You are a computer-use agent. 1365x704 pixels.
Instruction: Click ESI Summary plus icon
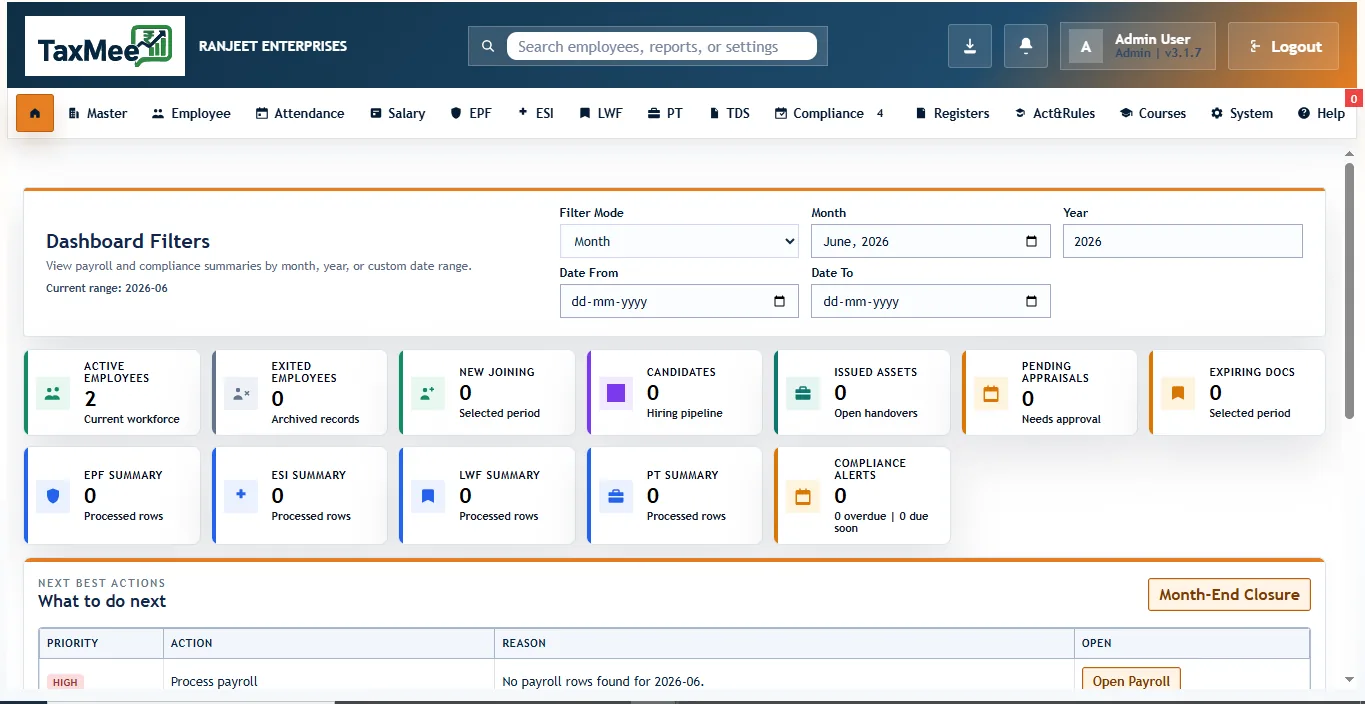point(241,496)
